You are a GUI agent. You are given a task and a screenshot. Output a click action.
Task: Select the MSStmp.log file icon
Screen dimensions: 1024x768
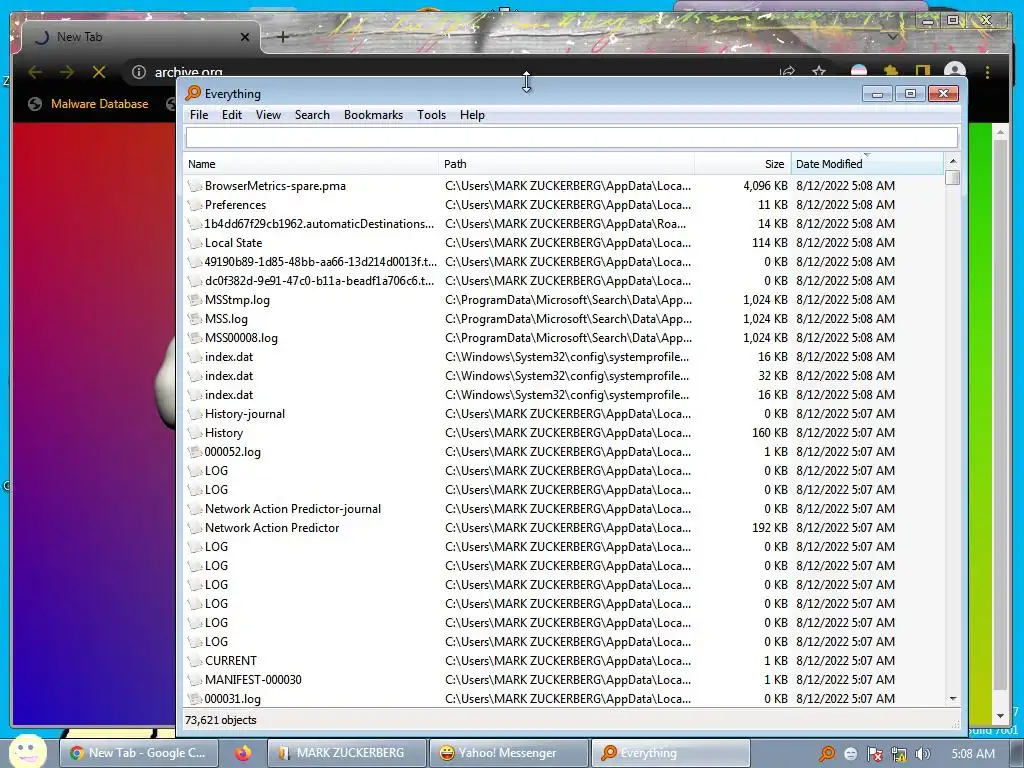pos(195,300)
